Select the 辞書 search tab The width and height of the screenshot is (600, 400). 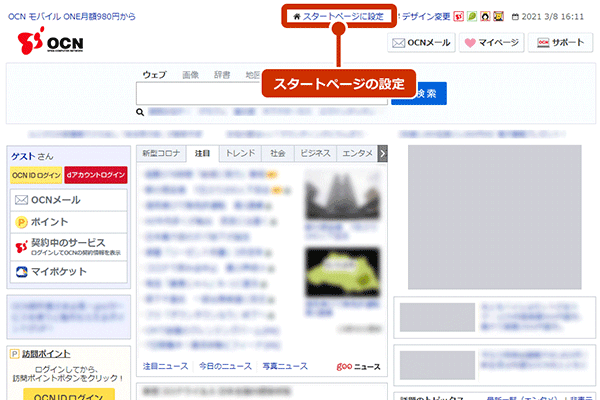pos(222,75)
